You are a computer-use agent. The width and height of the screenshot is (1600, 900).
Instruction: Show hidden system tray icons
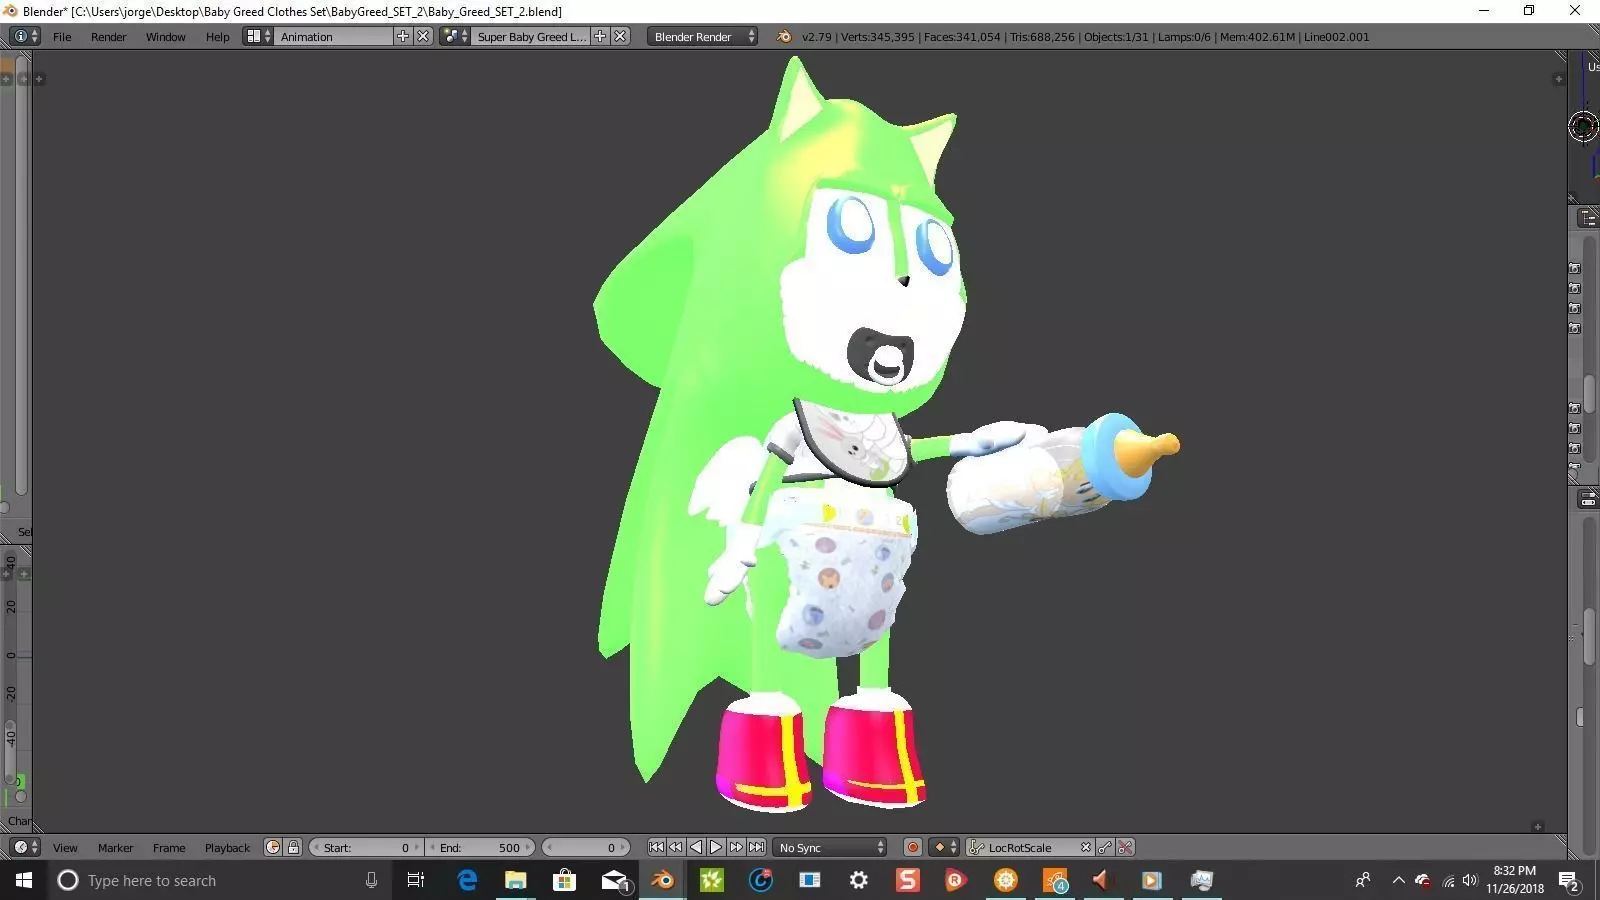[x=1398, y=880]
